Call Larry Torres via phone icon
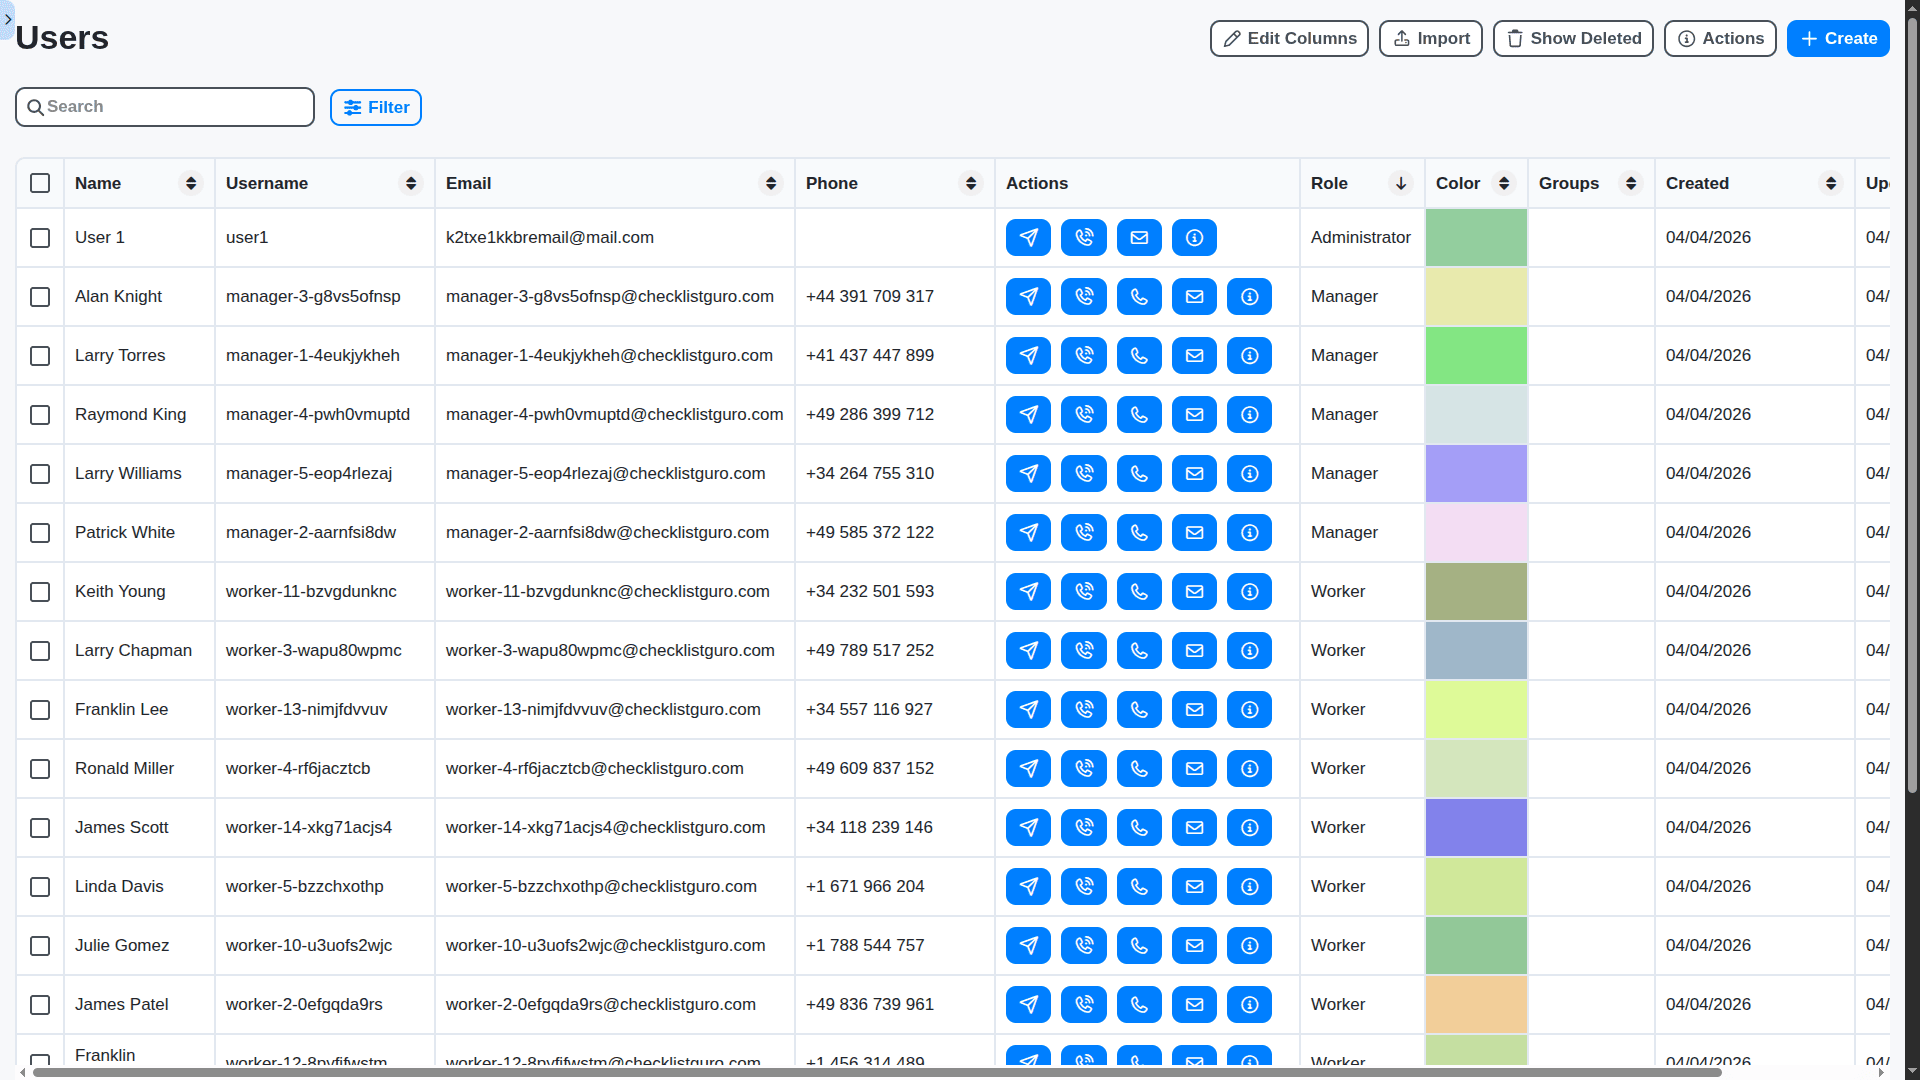This screenshot has height=1080, width=1920. 1139,355
